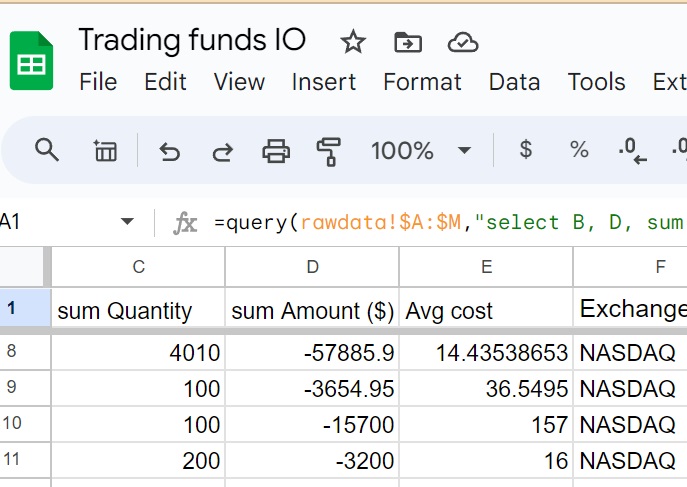Select the cell containing 14.43538653
This screenshot has width=687, height=487.
click(486, 352)
